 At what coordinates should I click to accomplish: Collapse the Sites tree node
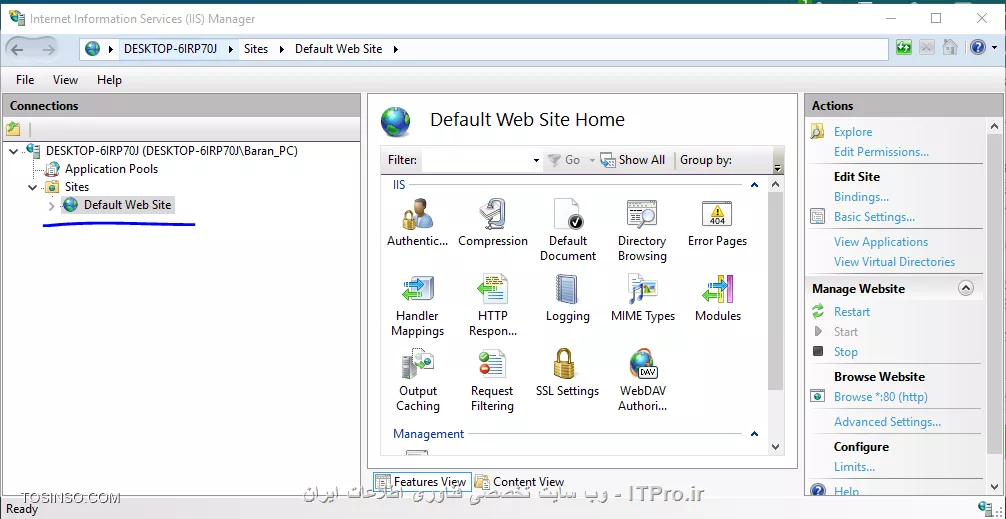pyautogui.click(x=33, y=187)
